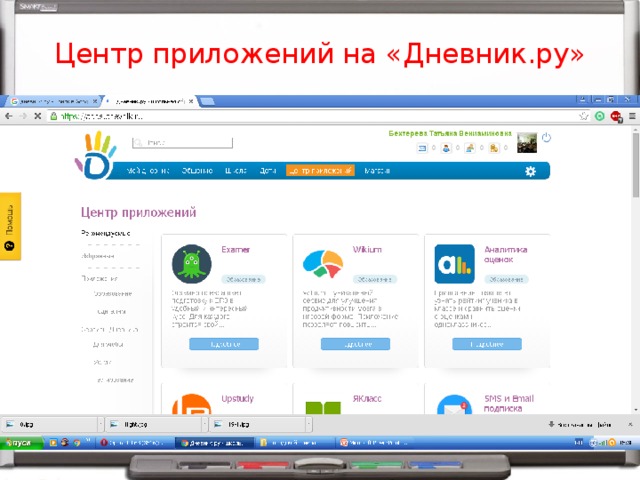Click the ЯКласс green app icon

click(x=323, y=407)
